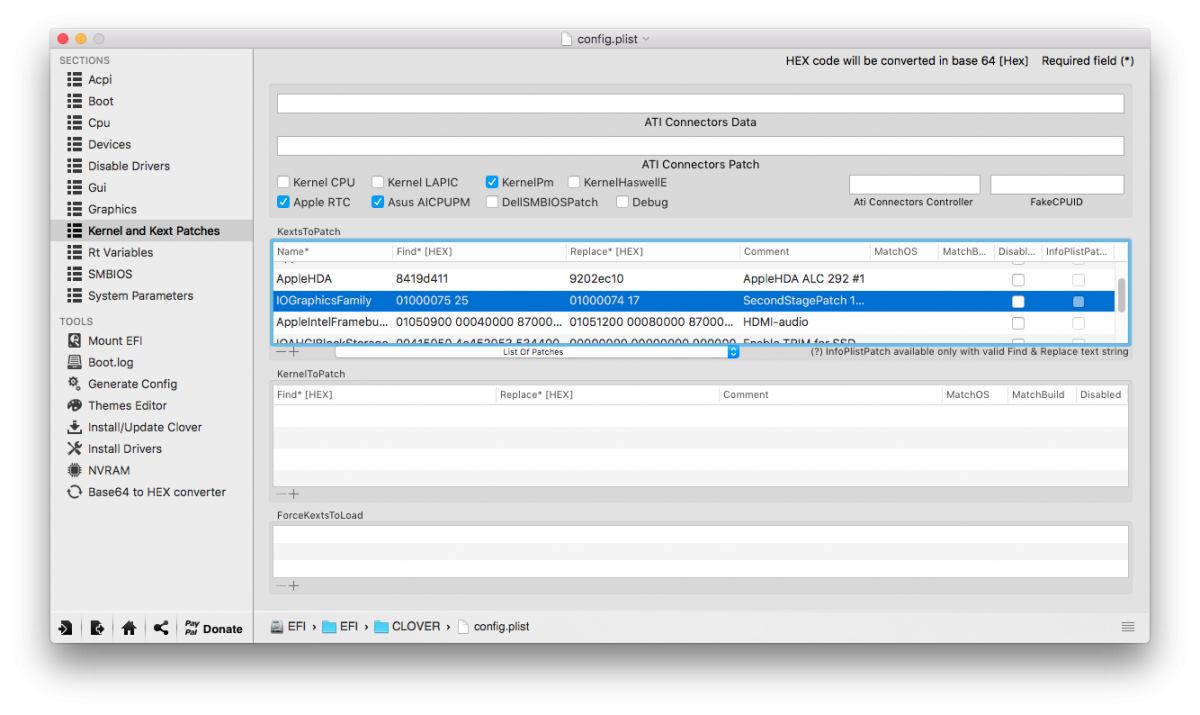Open the SMBIOS section
This screenshot has height=715, width=1200.
tap(110, 274)
